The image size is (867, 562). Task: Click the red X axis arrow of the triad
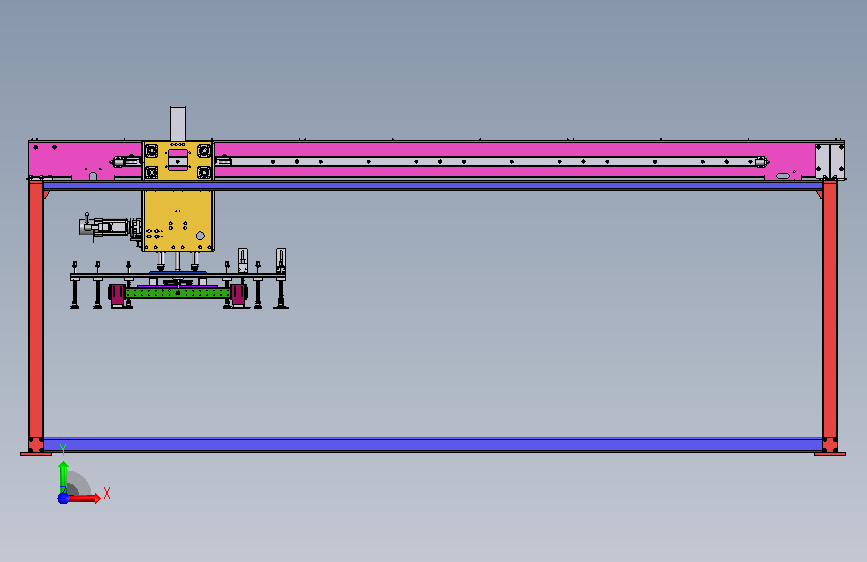point(84,498)
